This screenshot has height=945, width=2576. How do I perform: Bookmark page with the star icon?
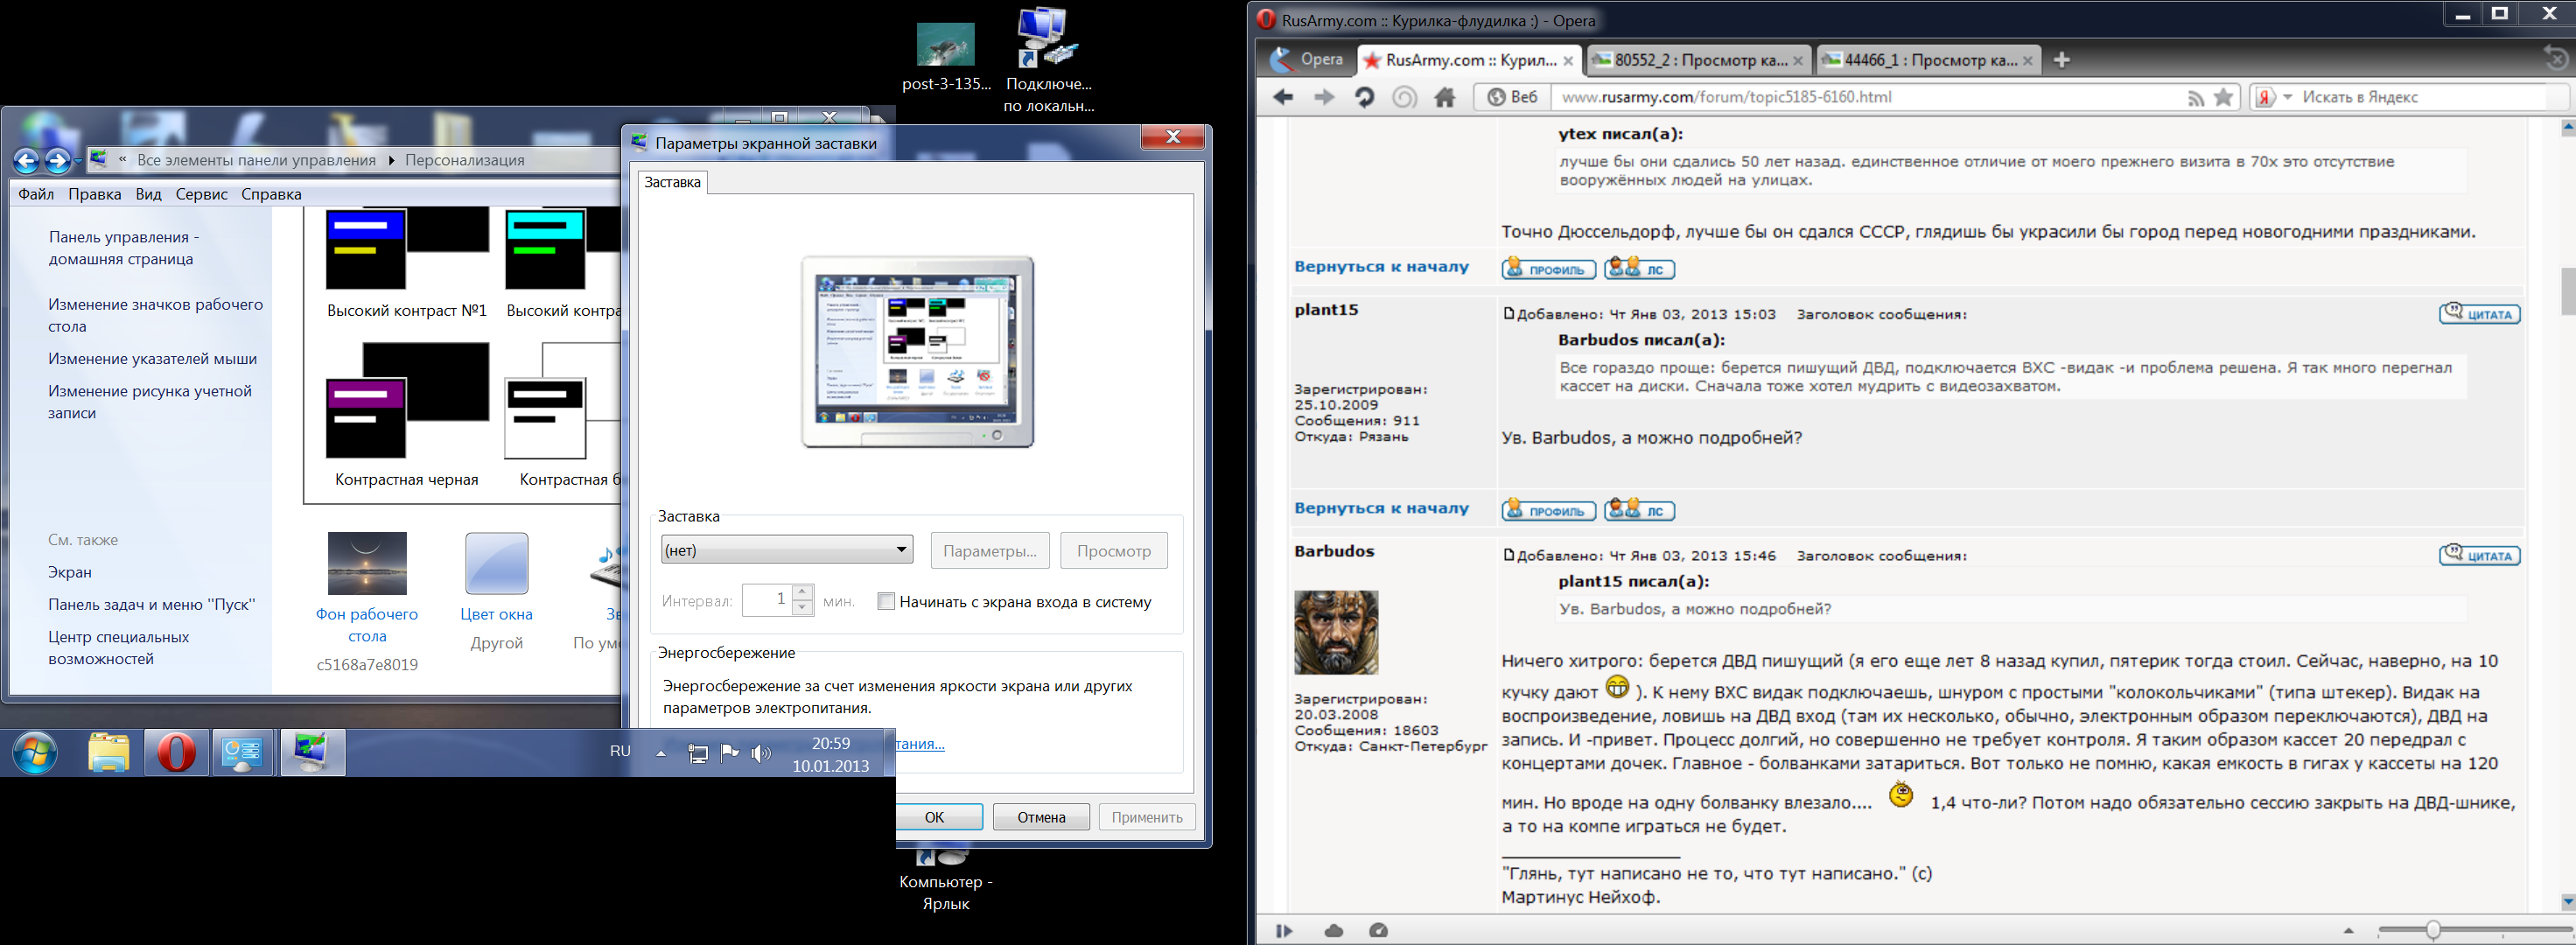click(x=2224, y=97)
